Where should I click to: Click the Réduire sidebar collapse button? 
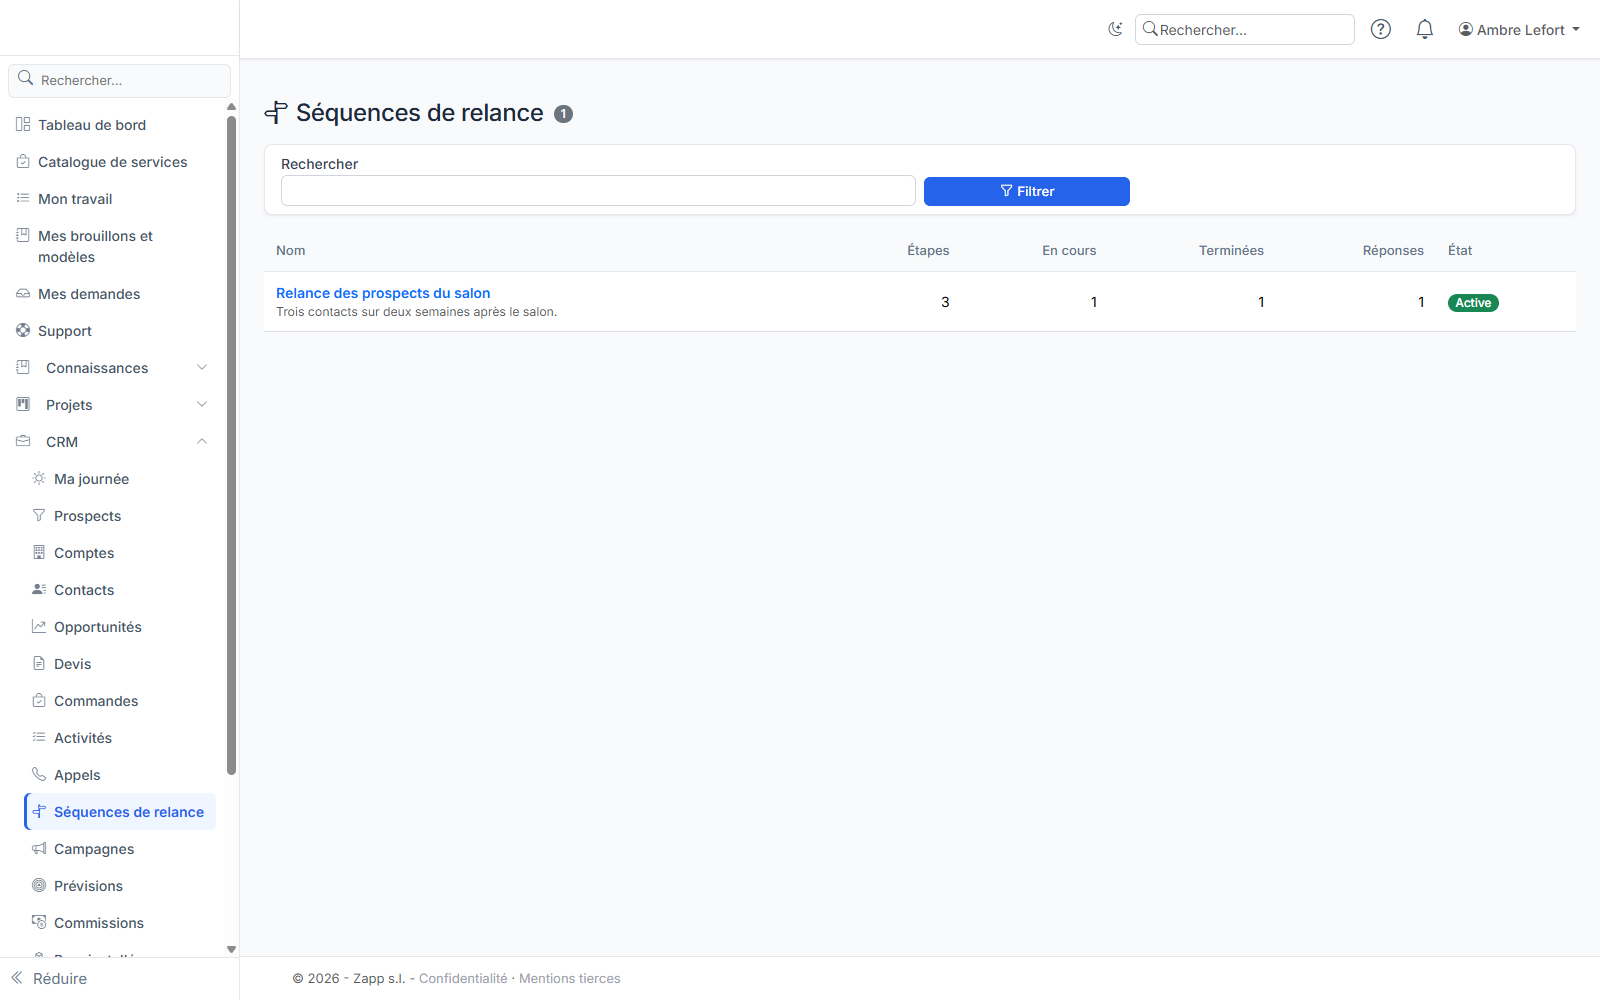click(49, 978)
